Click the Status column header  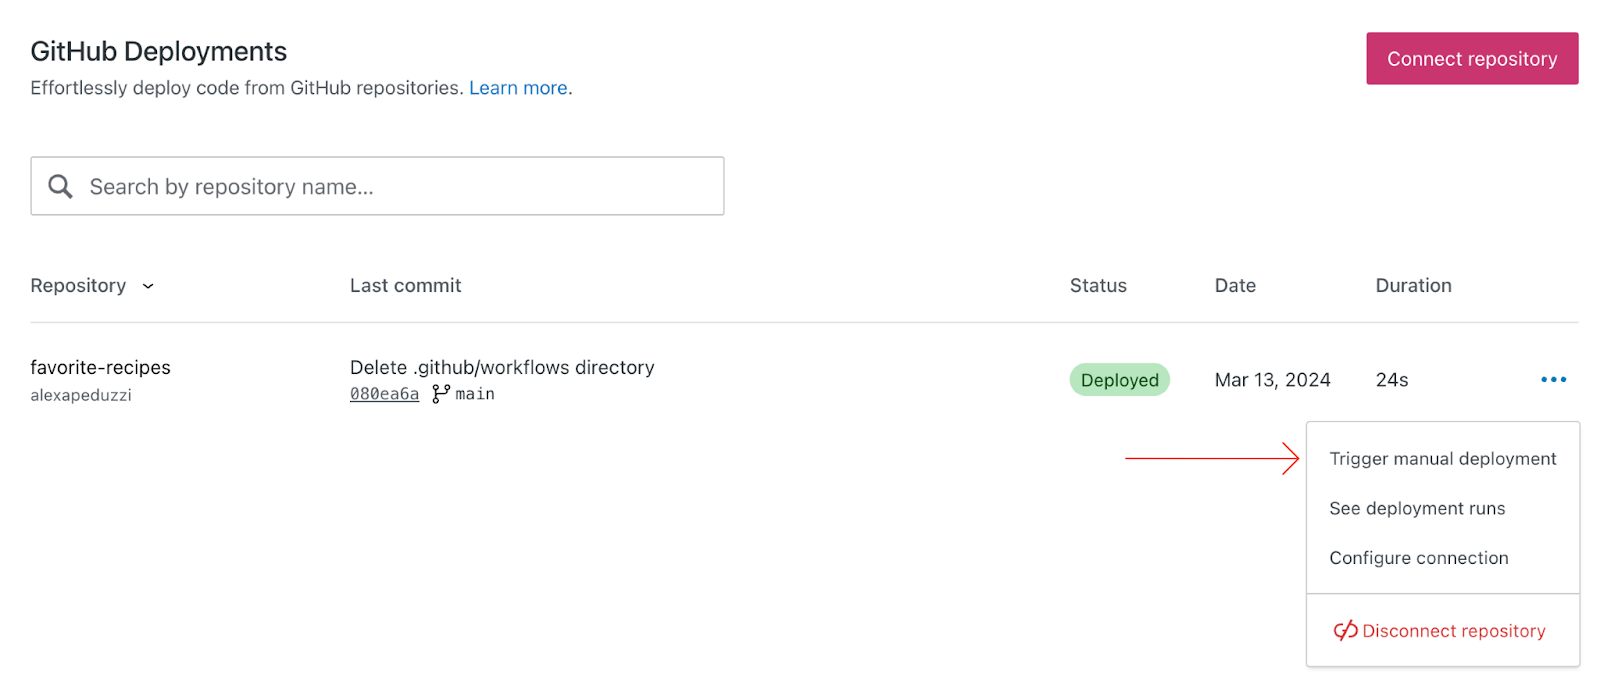point(1098,286)
